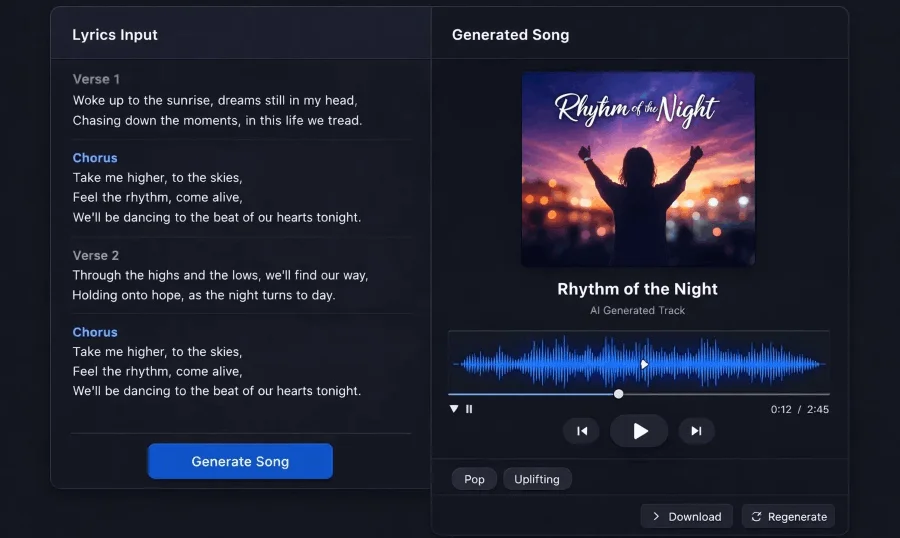Click the play marker inside the waveform
900x538 pixels.
point(644,364)
